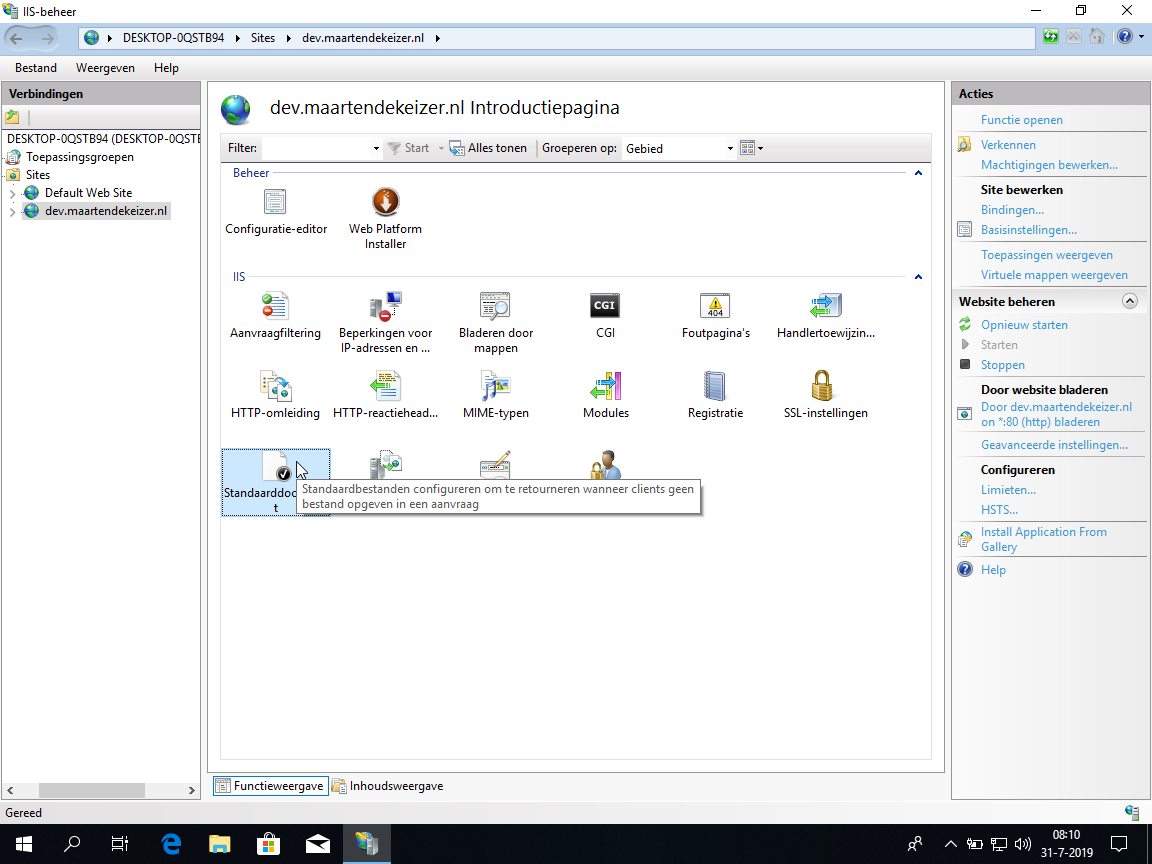Click Toepassingen weergeven link
This screenshot has width=1152, height=864.
point(1046,255)
